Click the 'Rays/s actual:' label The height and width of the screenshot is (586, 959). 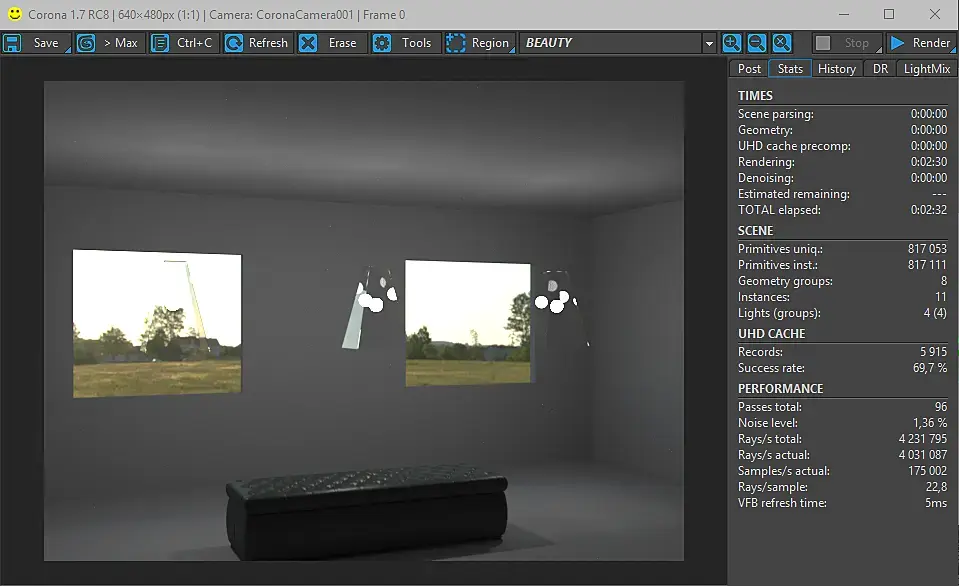point(774,454)
